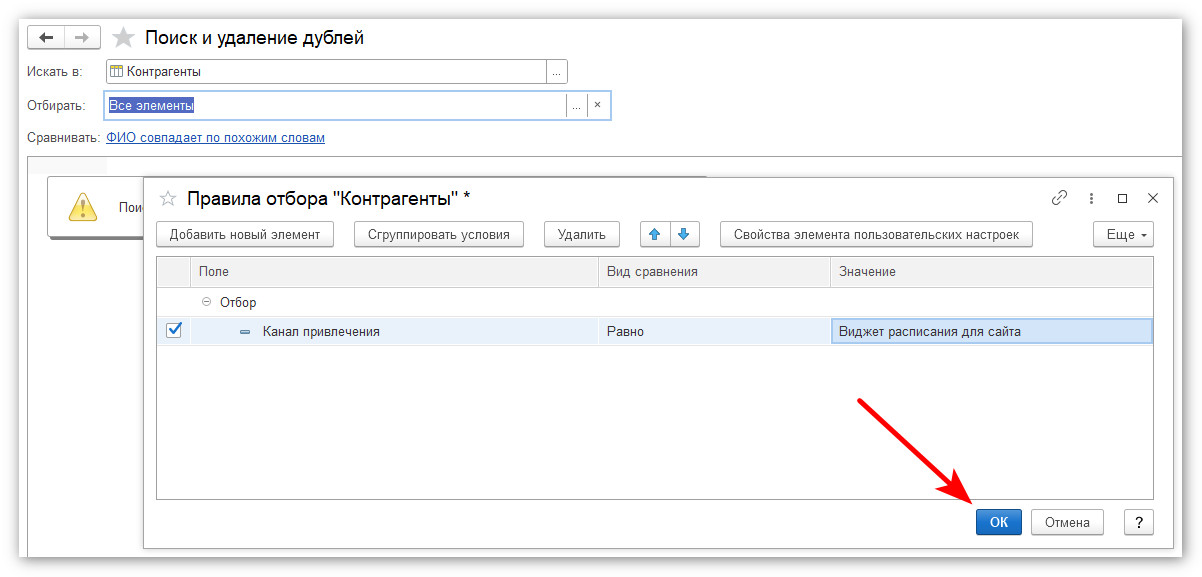1202x577 pixels.
Task: Click the 'Отмена' button
Action: (x=1067, y=522)
